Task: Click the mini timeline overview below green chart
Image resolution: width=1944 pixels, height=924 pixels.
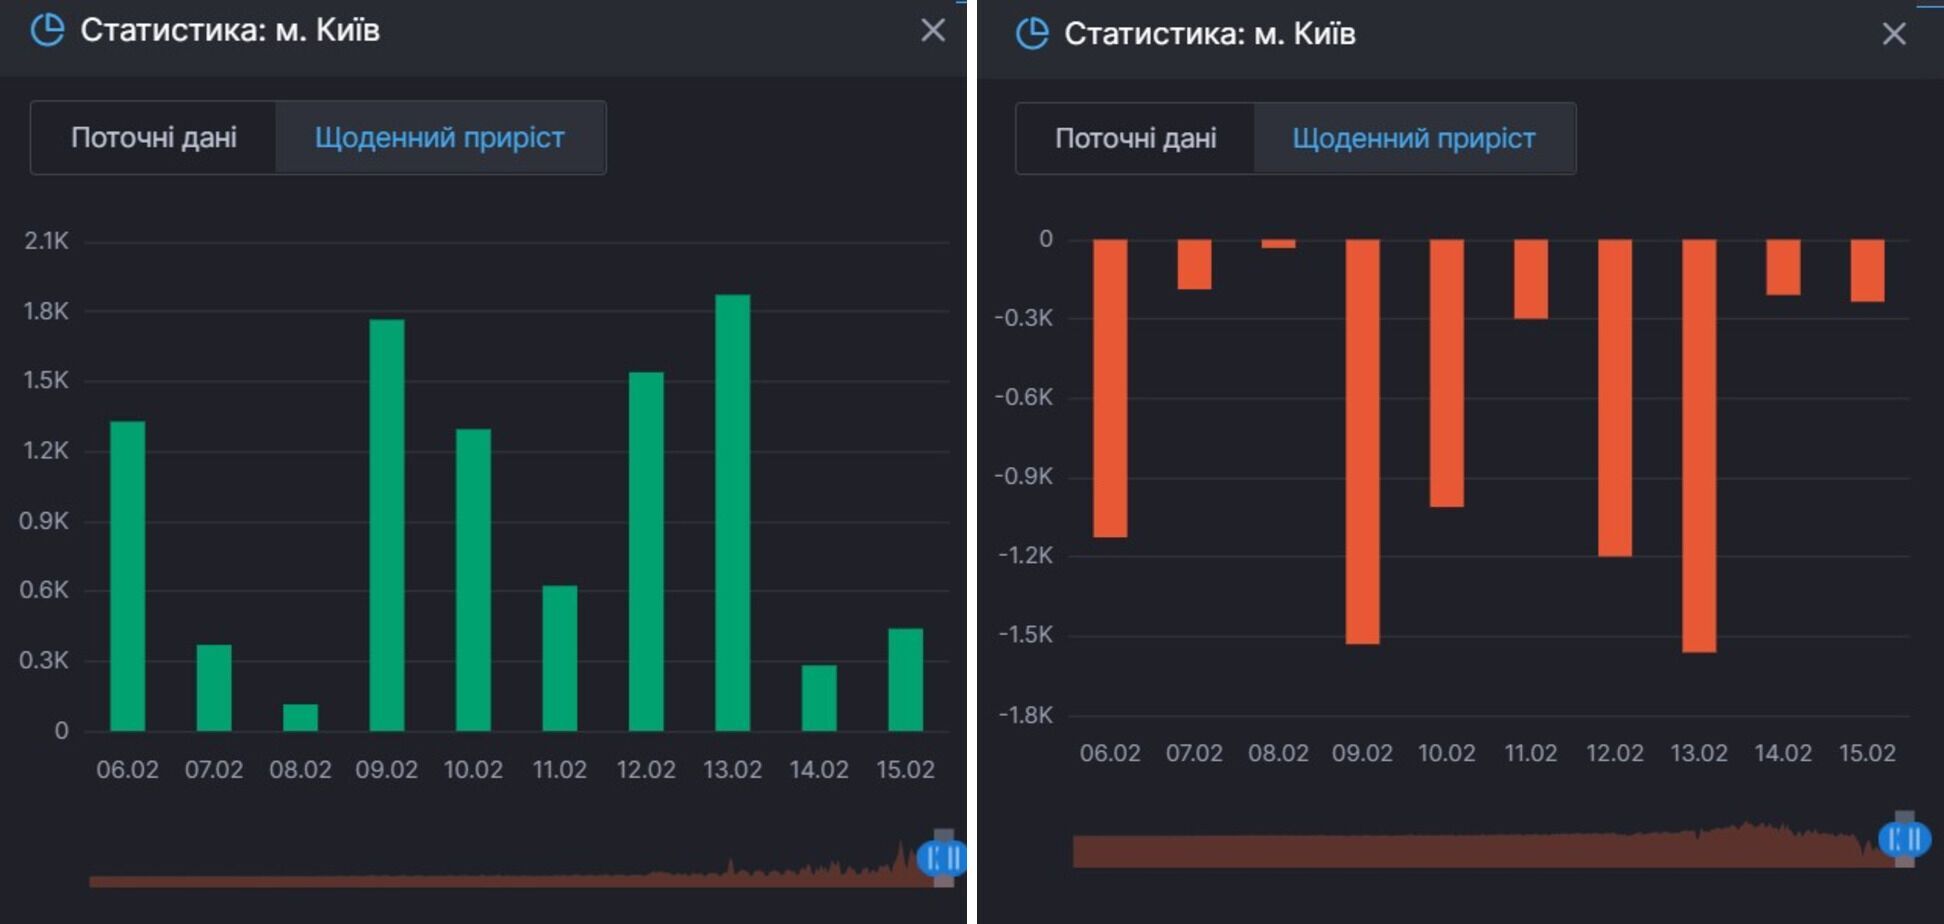Action: (x=500, y=878)
